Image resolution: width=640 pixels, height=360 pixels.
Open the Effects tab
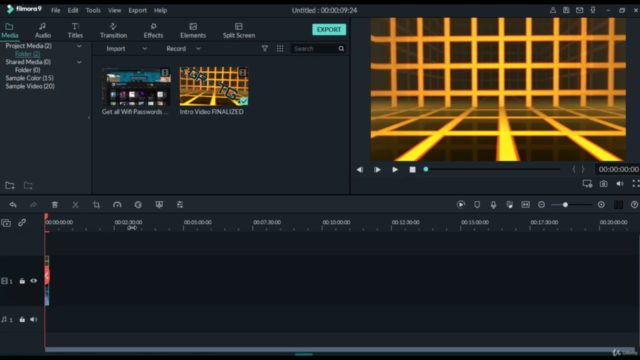coord(153,31)
